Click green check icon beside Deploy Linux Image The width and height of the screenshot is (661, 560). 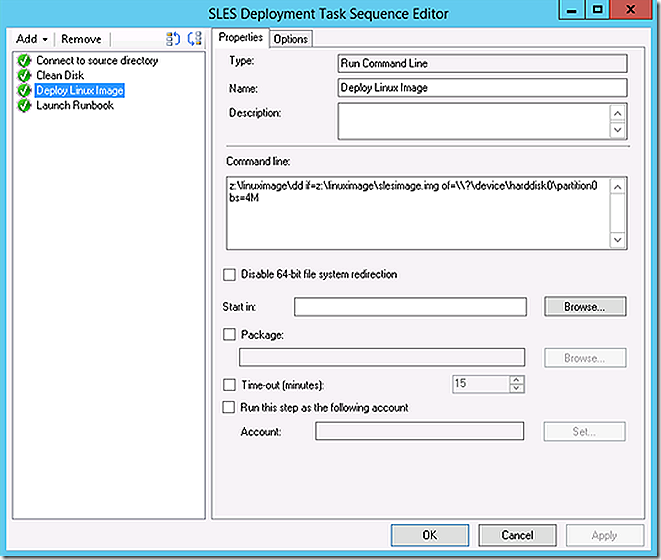click(24, 90)
